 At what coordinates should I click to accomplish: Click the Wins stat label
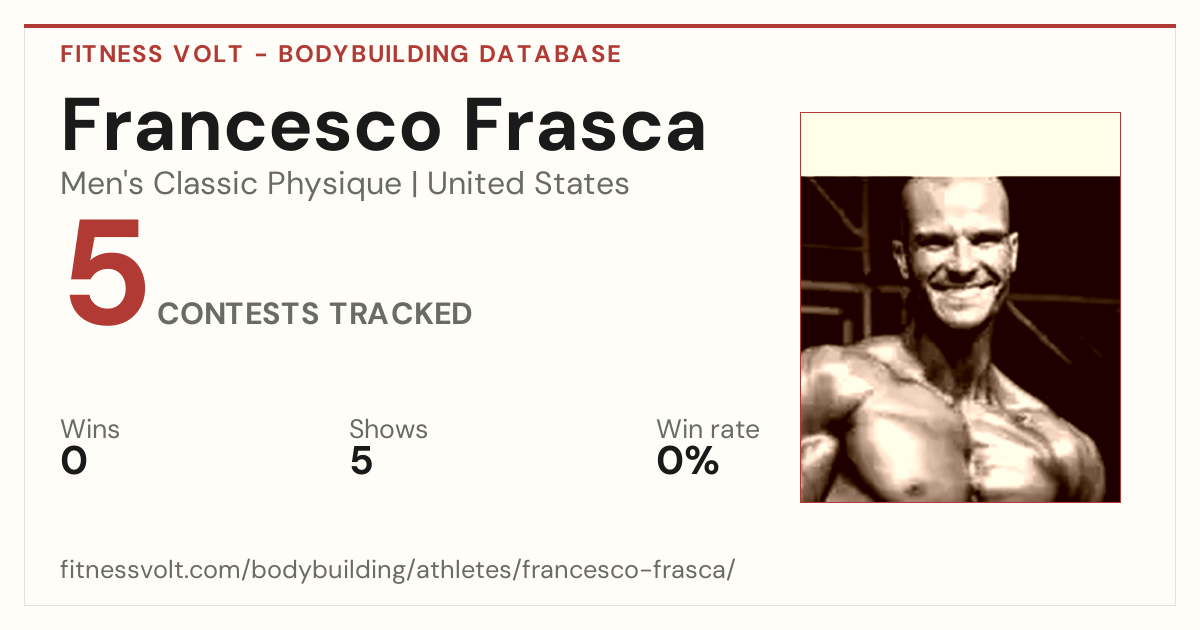click(90, 430)
